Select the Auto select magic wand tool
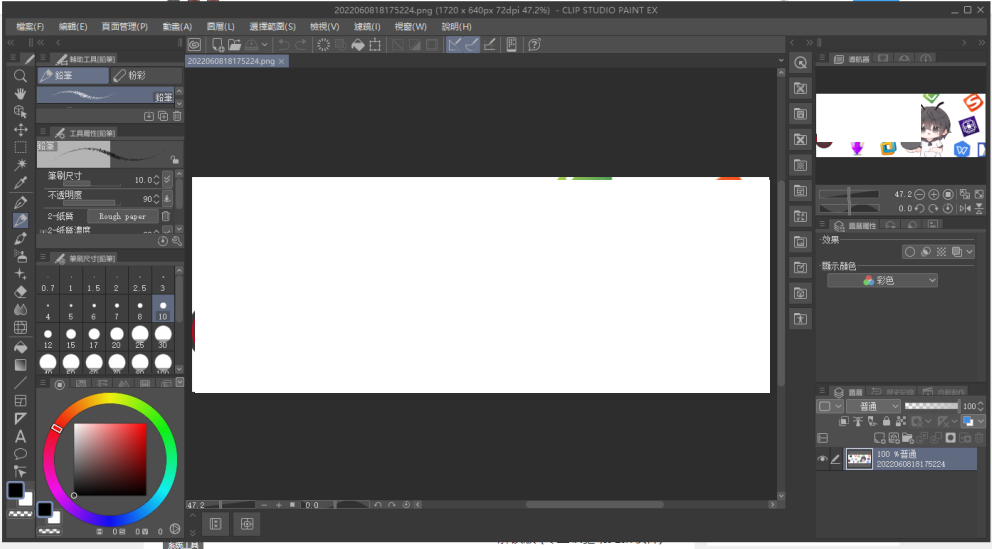This screenshot has width=992, height=549. (x=20, y=165)
